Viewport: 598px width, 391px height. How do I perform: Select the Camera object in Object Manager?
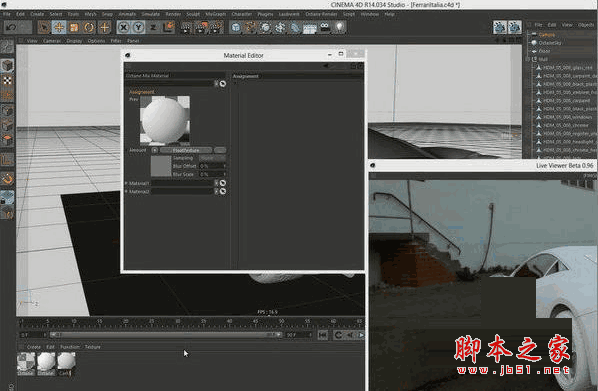(x=547, y=35)
